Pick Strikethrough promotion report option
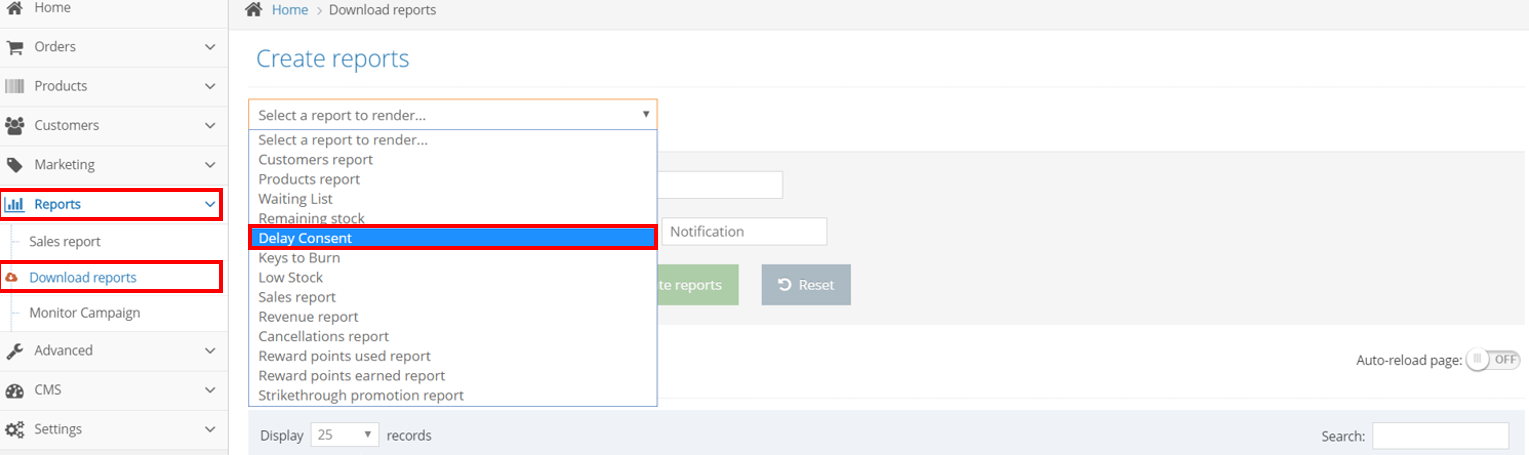This screenshot has height=455, width=1529. point(361,395)
